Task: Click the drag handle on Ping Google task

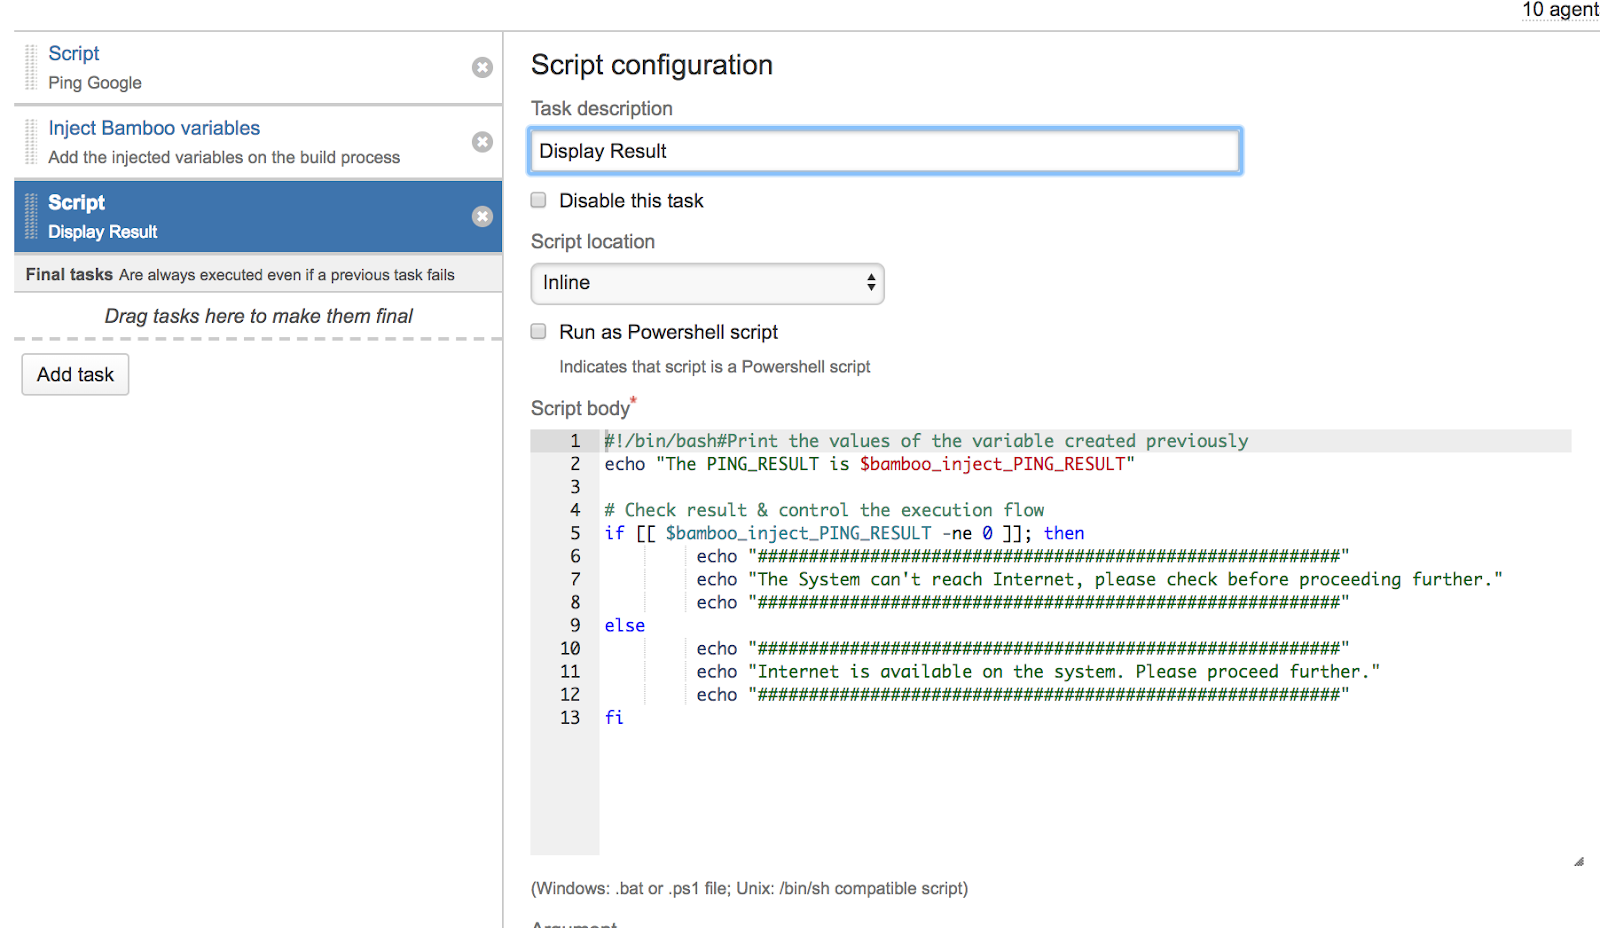Action: pos(30,66)
